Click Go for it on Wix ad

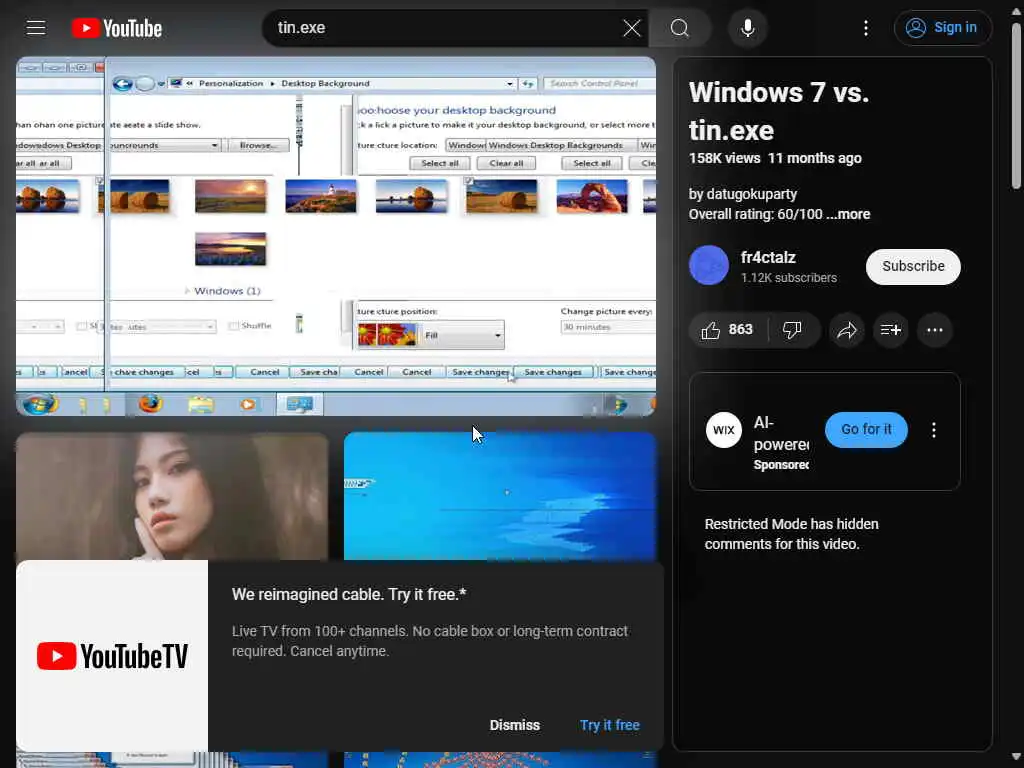pyautogui.click(x=866, y=430)
